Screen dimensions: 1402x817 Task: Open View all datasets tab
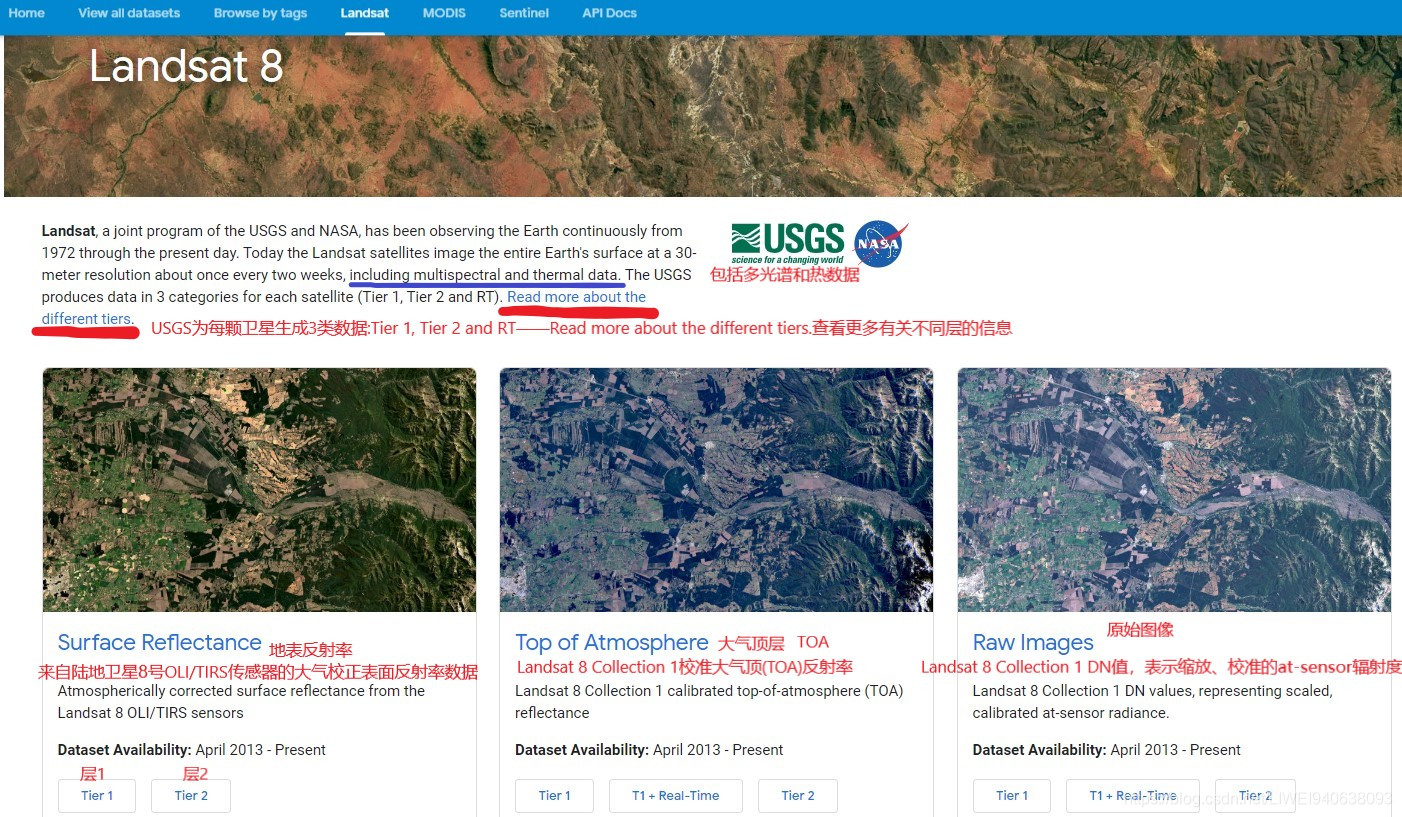[129, 13]
